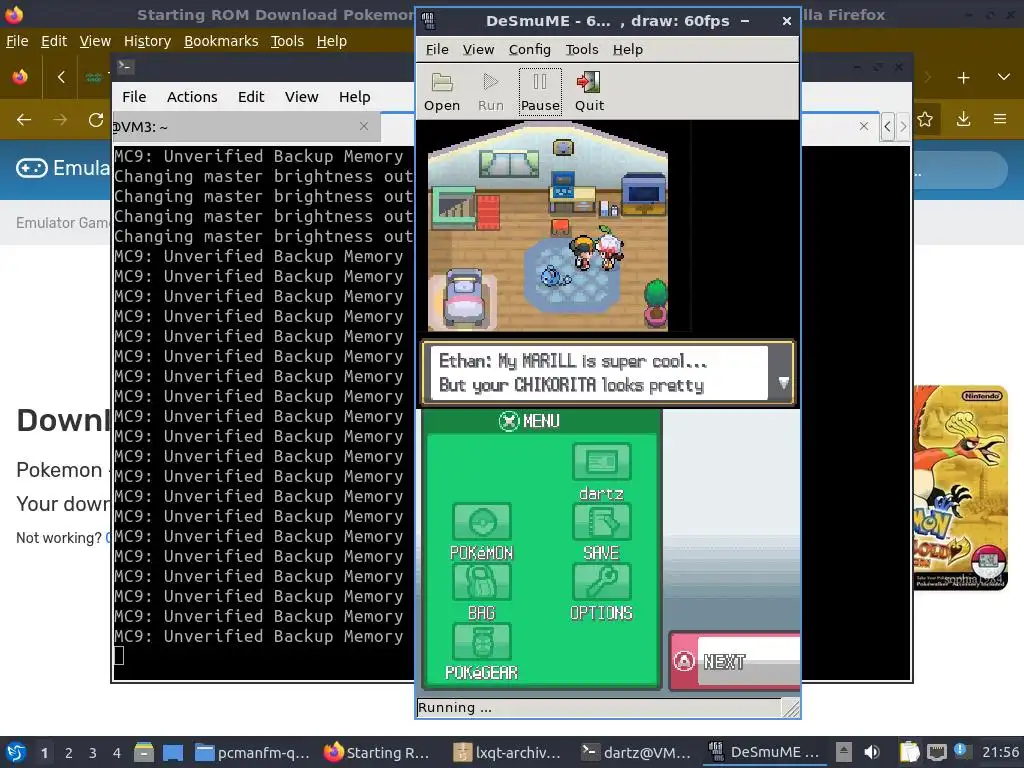Click the Emulator Games site logo
Screen dimensions: 1024x768
click(63, 168)
